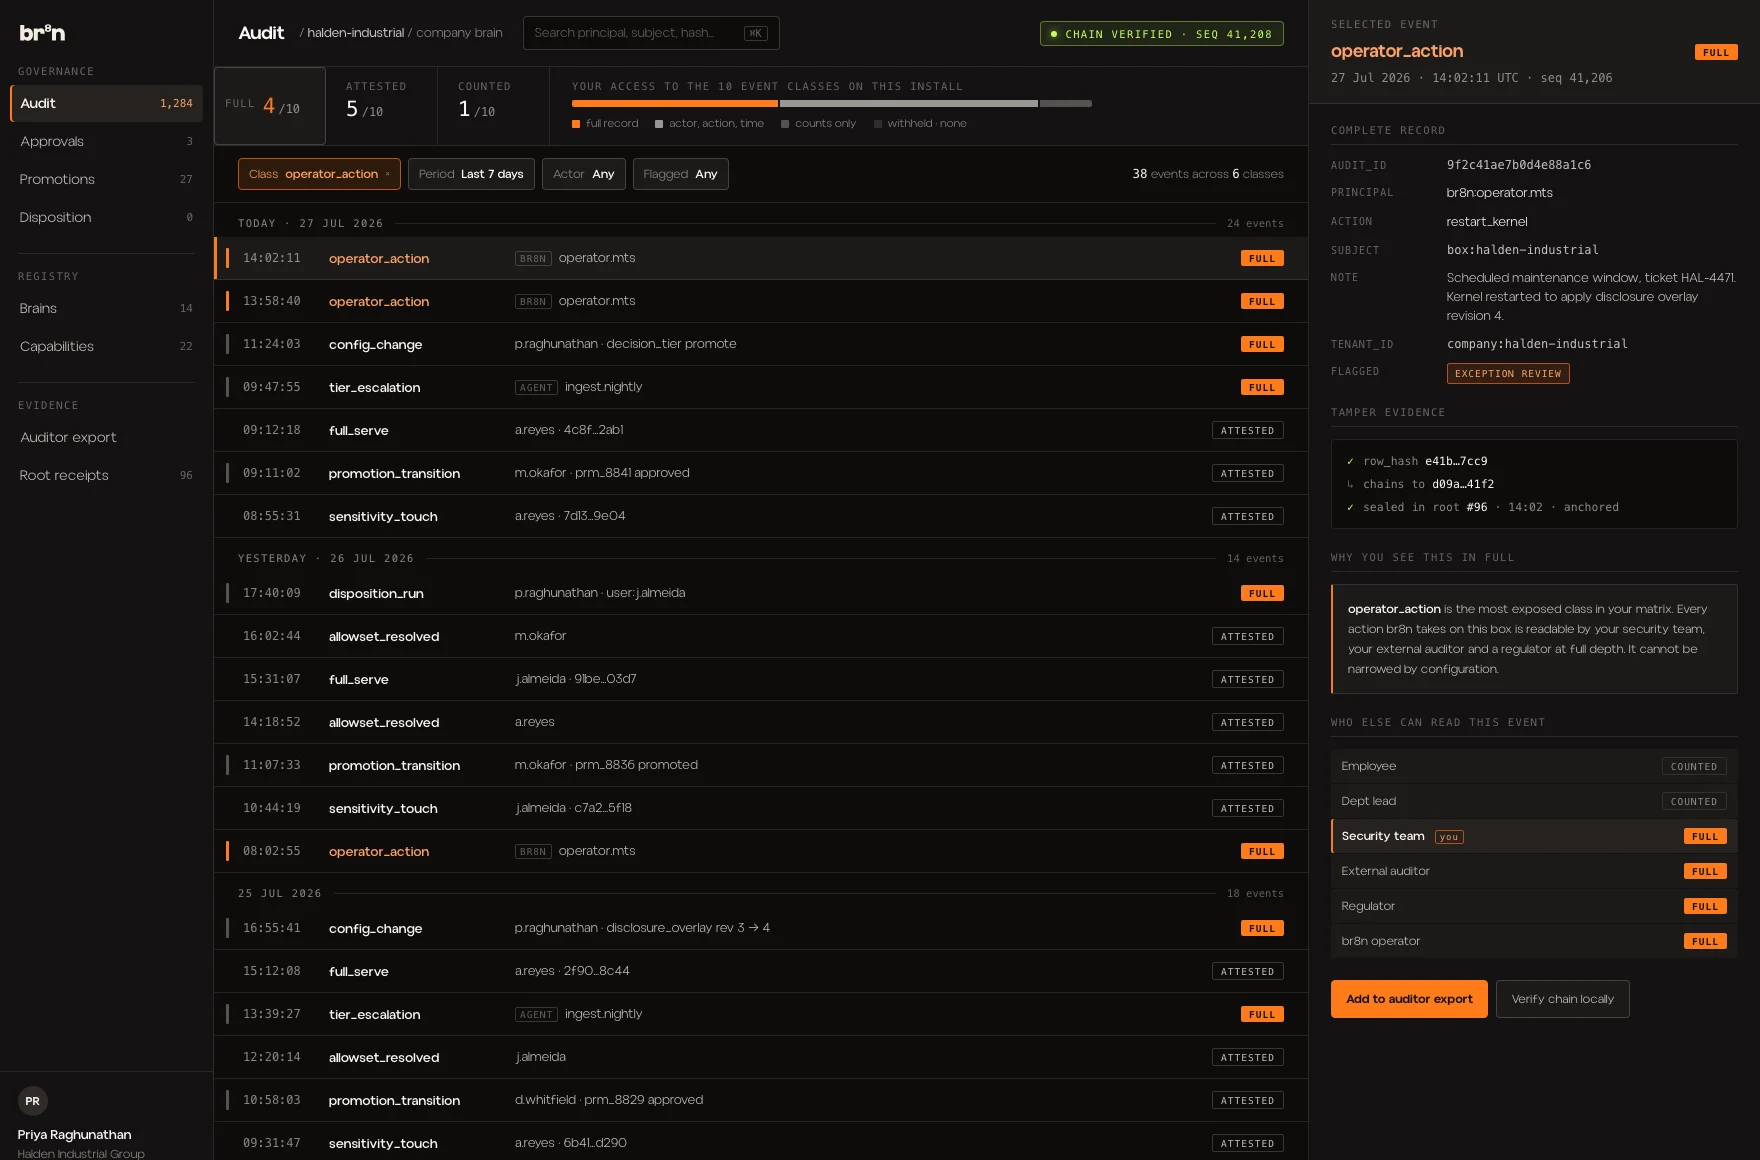Select the 13:39:27 tier_escalation event
The image size is (1760, 1160).
[761, 1014]
